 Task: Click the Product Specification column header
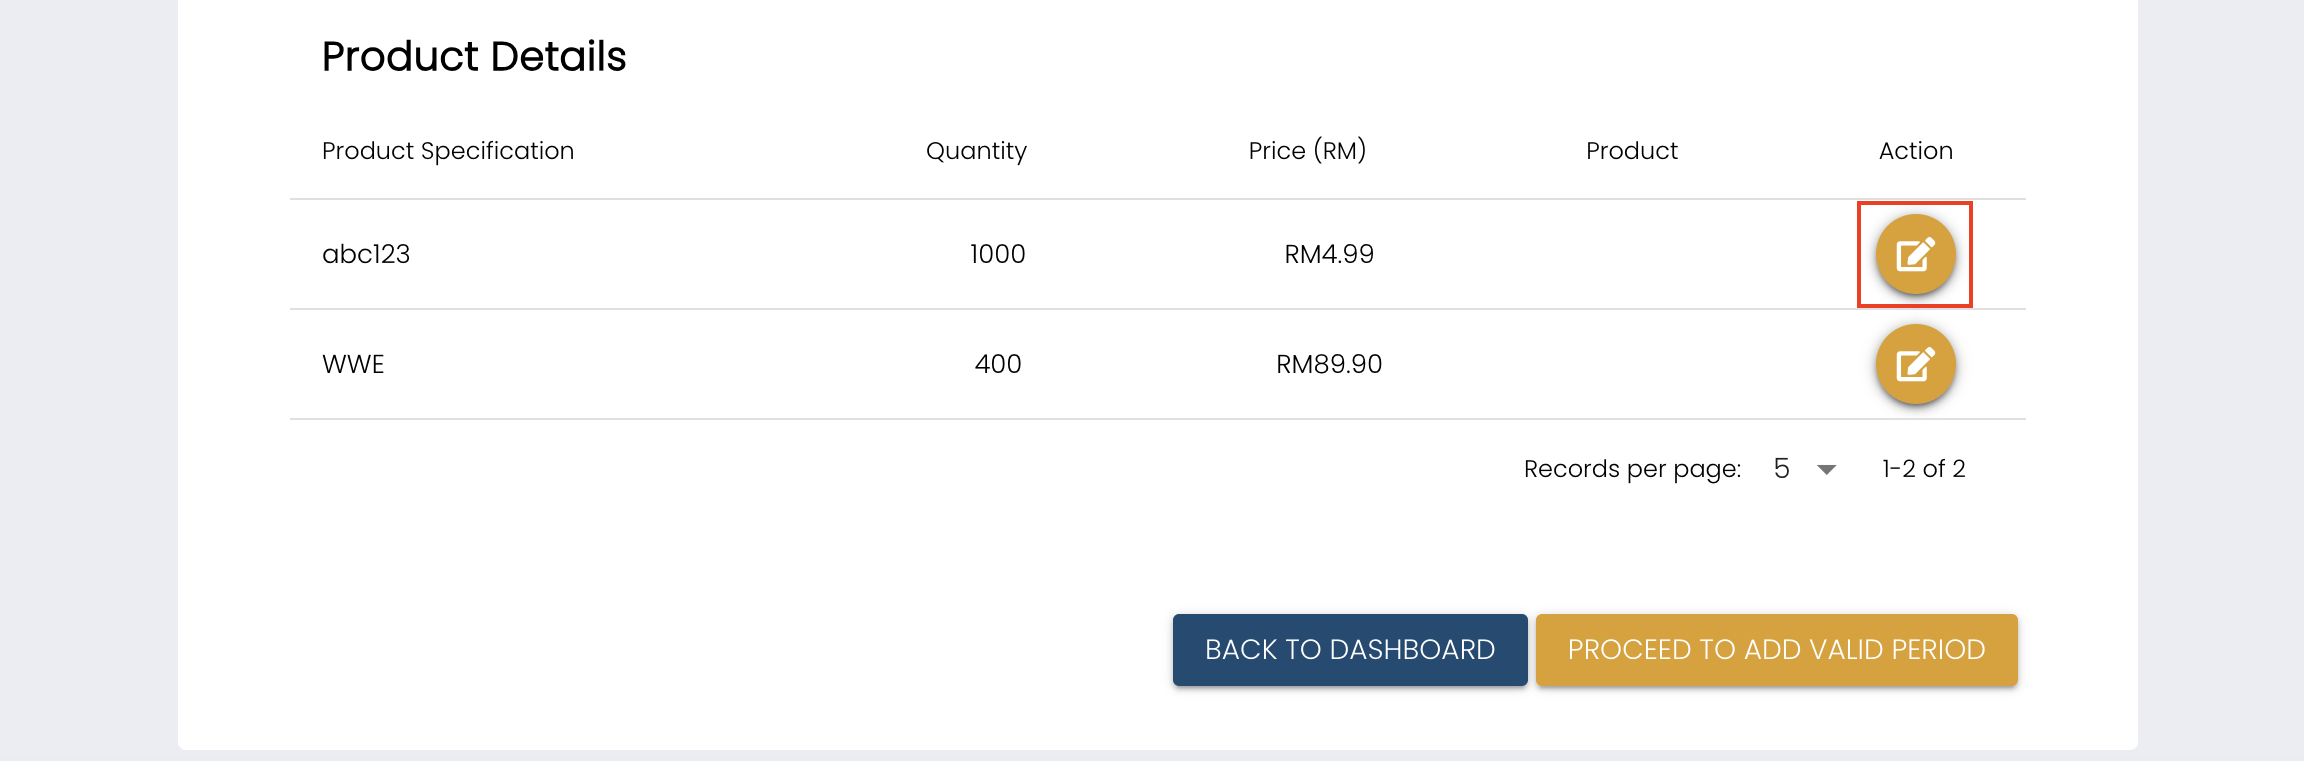click(448, 151)
